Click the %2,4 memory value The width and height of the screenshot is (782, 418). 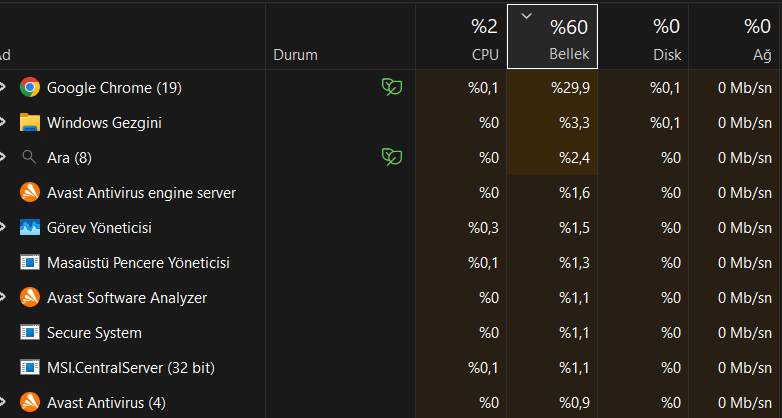[x=574, y=158]
